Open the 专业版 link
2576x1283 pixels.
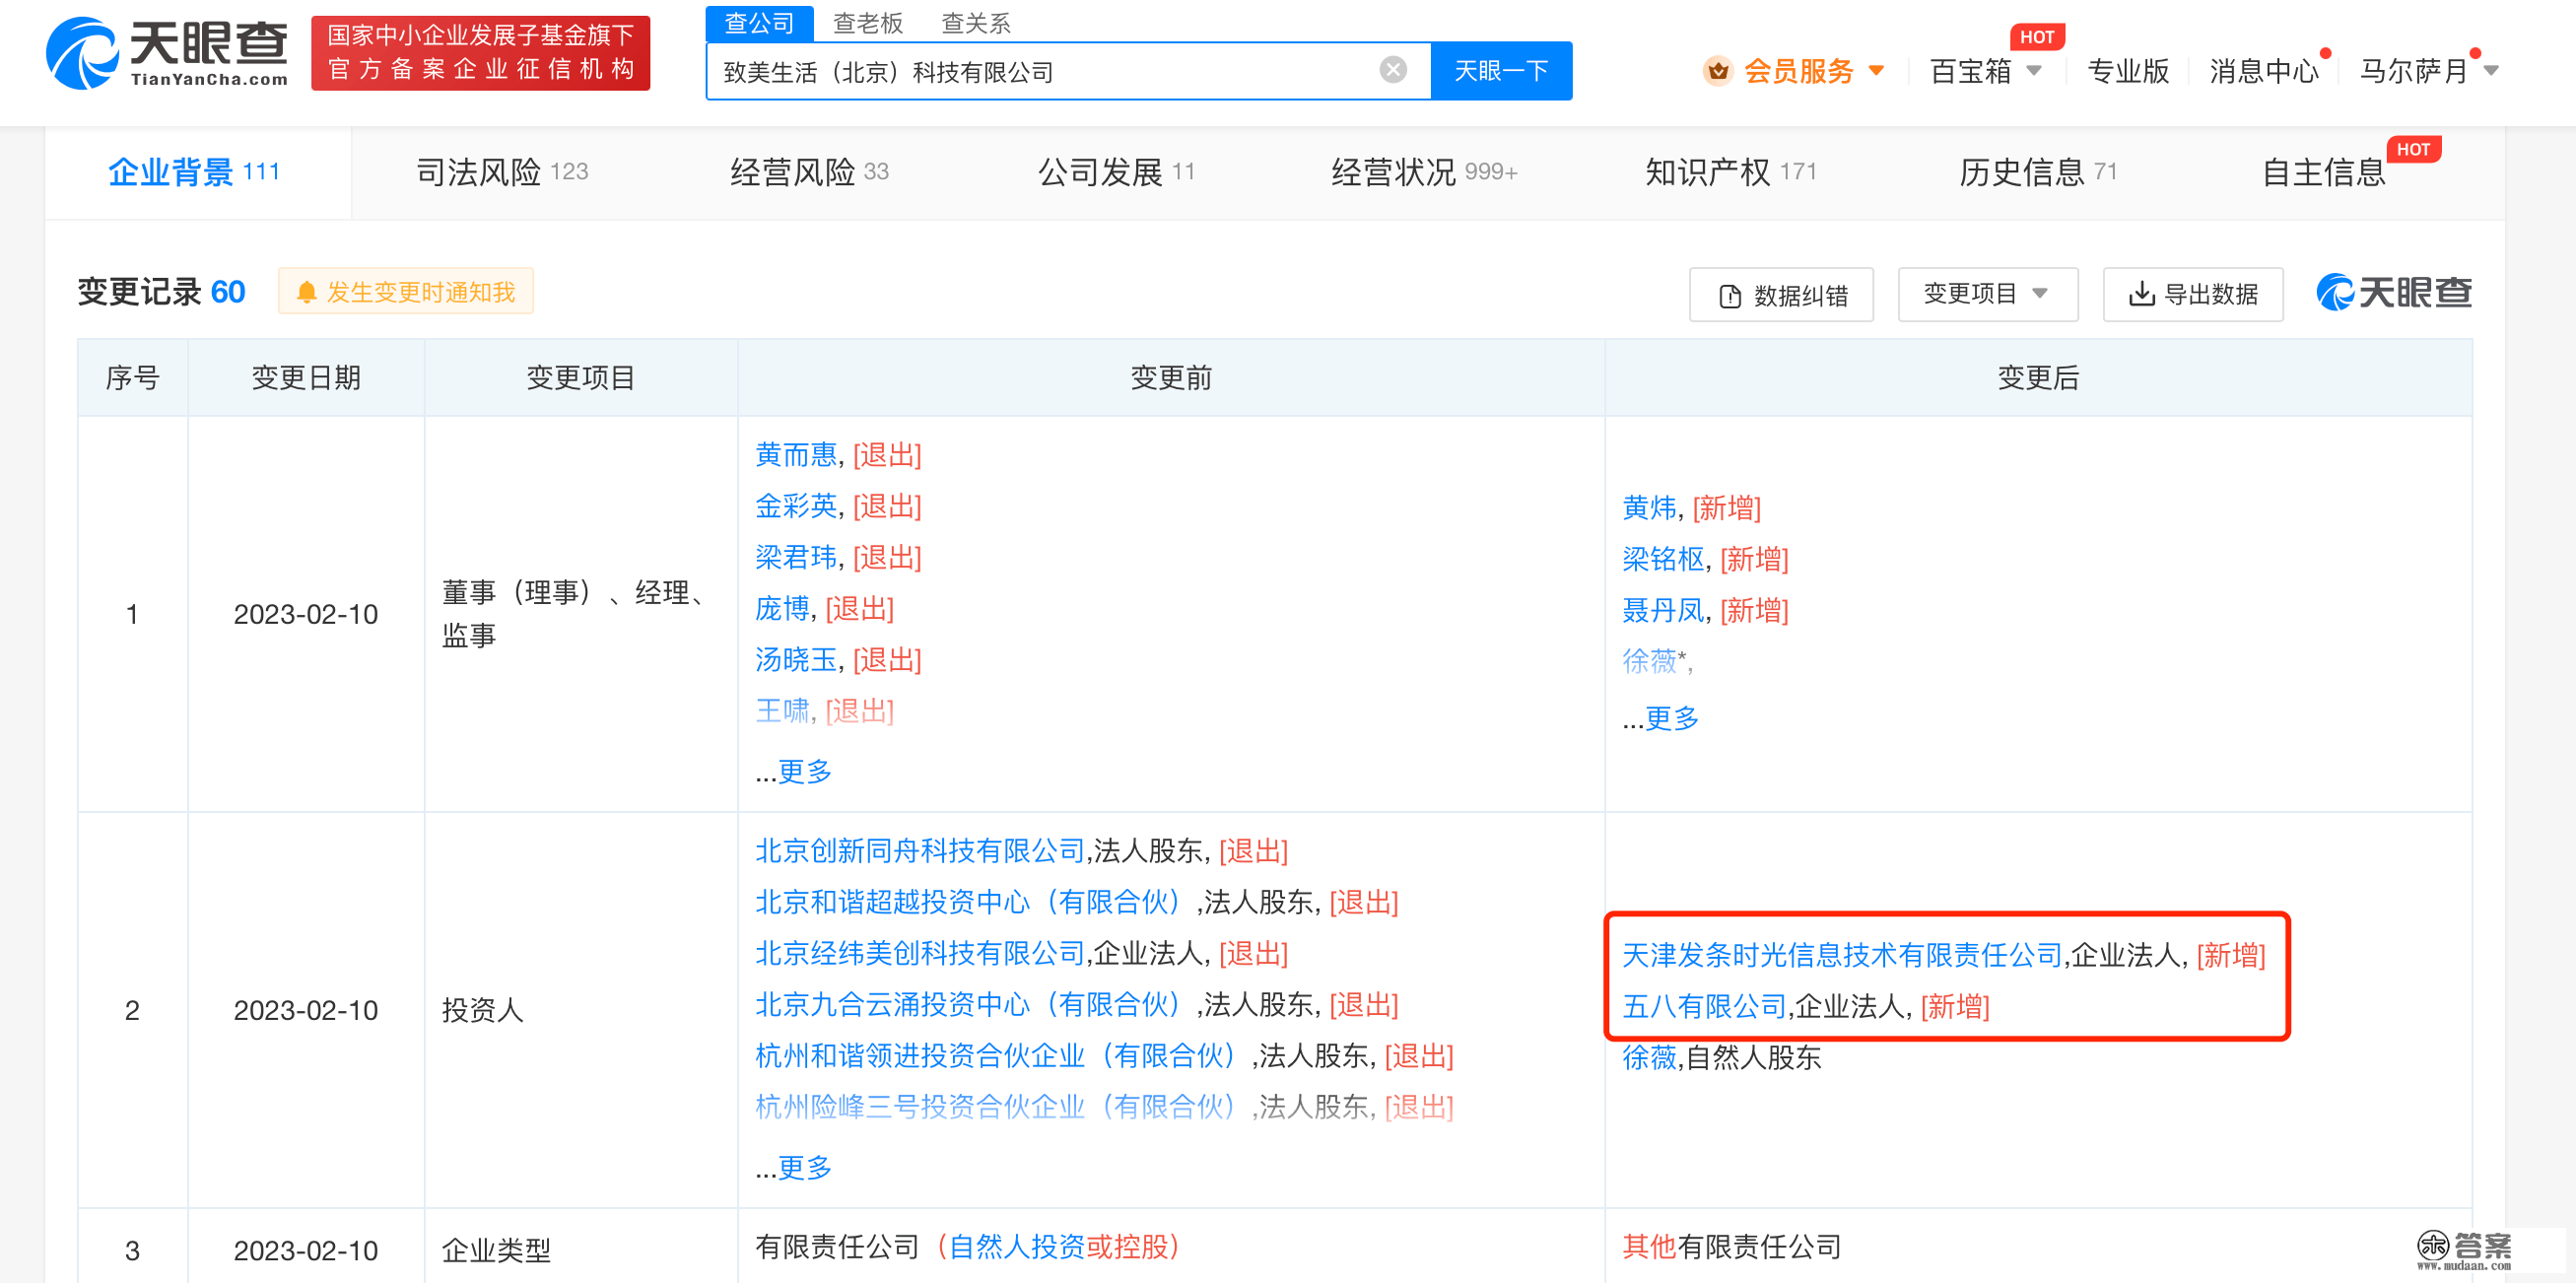tap(2127, 71)
